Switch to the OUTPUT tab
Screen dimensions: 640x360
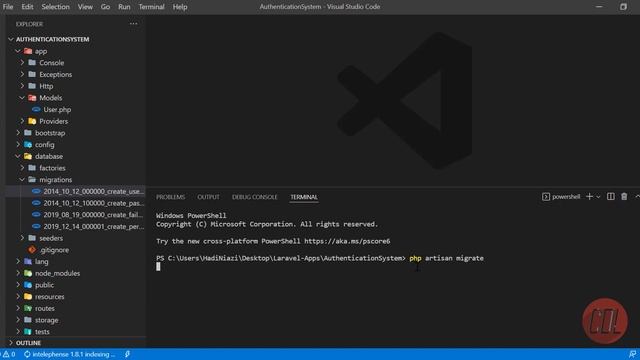point(208,197)
